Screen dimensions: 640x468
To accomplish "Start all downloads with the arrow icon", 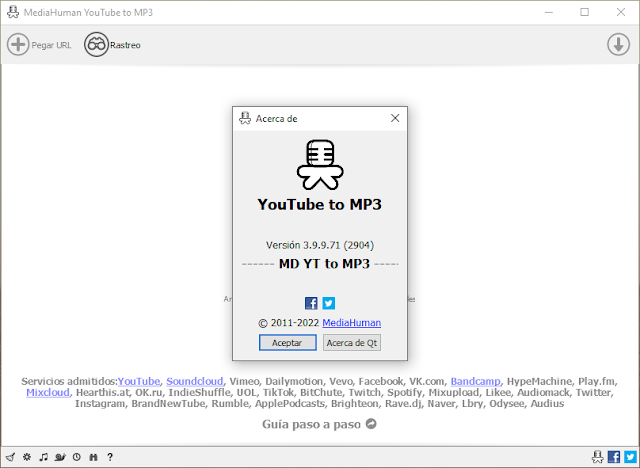I will (x=618, y=44).
